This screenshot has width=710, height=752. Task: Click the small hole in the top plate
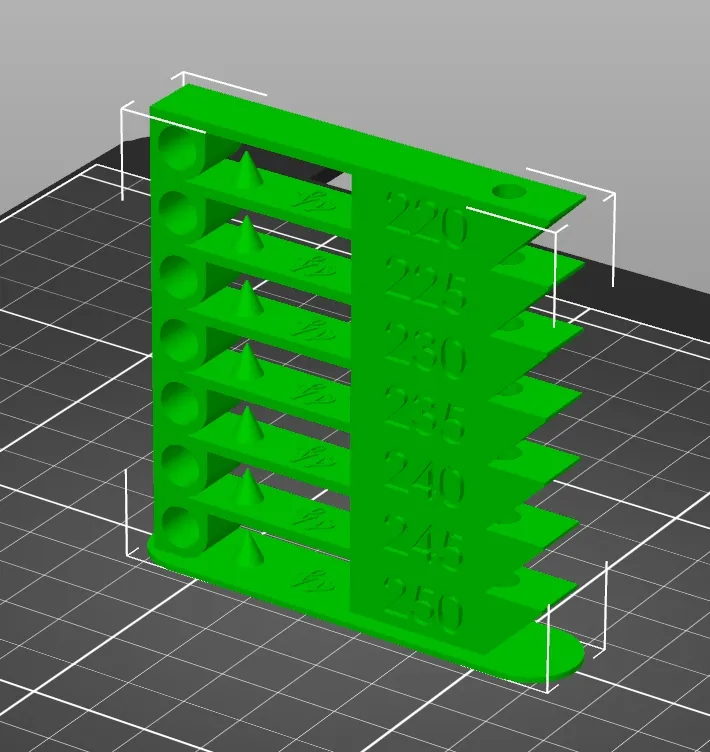click(508, 191)
